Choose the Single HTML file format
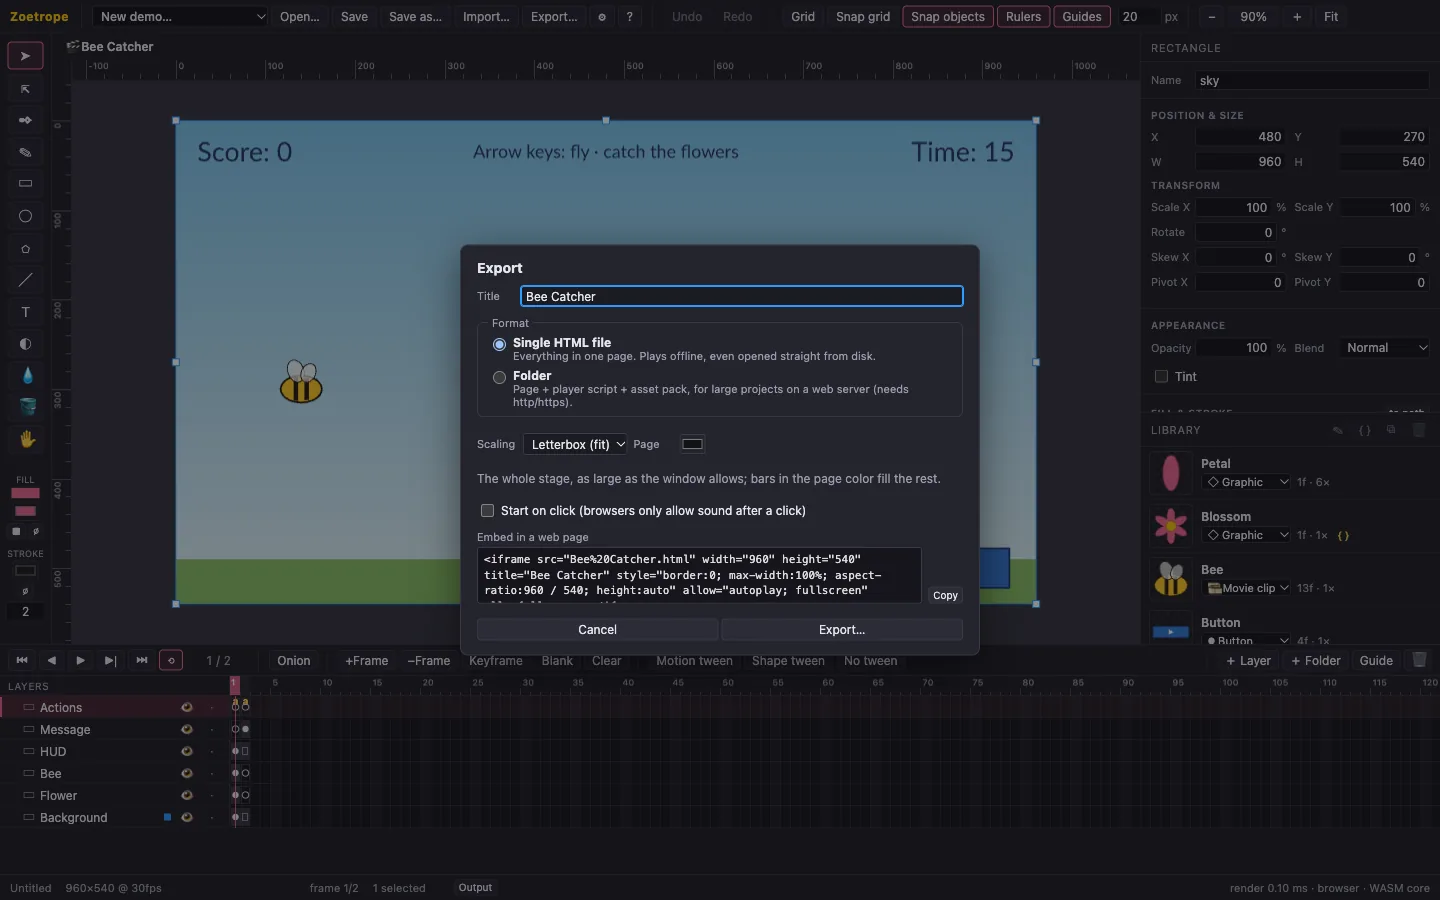 click(x=499, y=344)
